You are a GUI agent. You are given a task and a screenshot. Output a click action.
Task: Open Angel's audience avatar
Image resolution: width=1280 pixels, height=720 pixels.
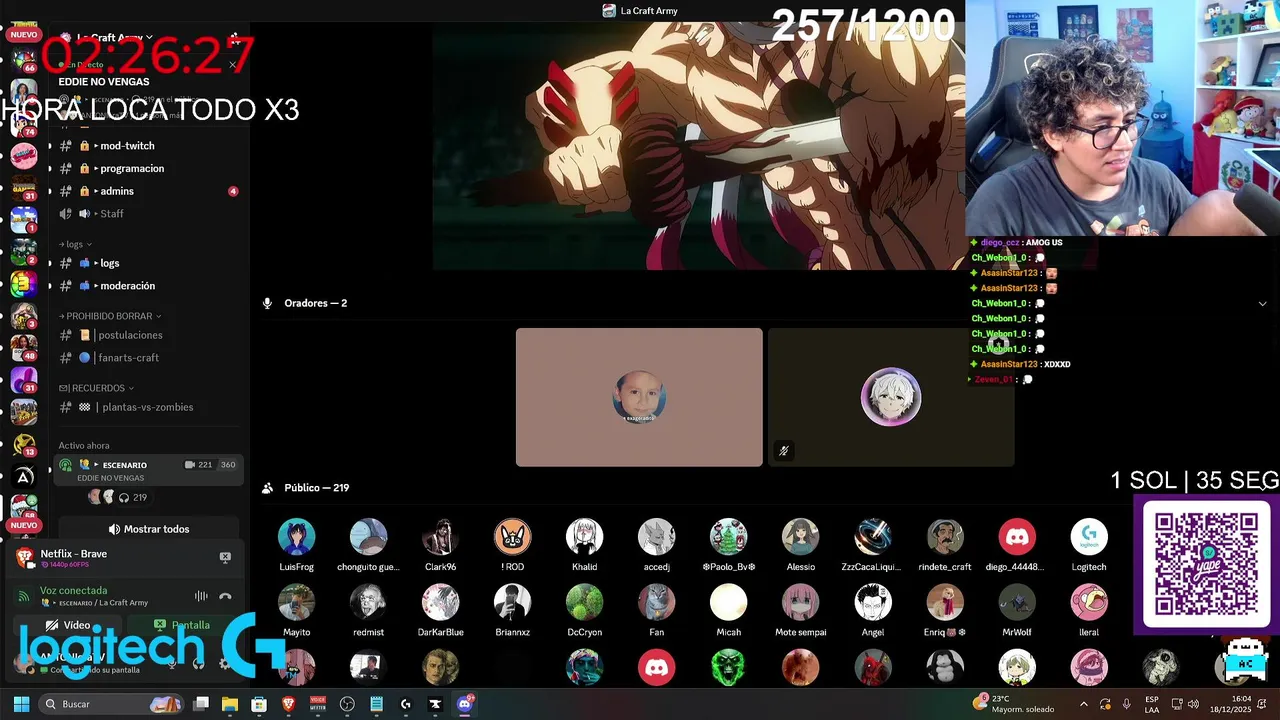click(x=872, y=603)
